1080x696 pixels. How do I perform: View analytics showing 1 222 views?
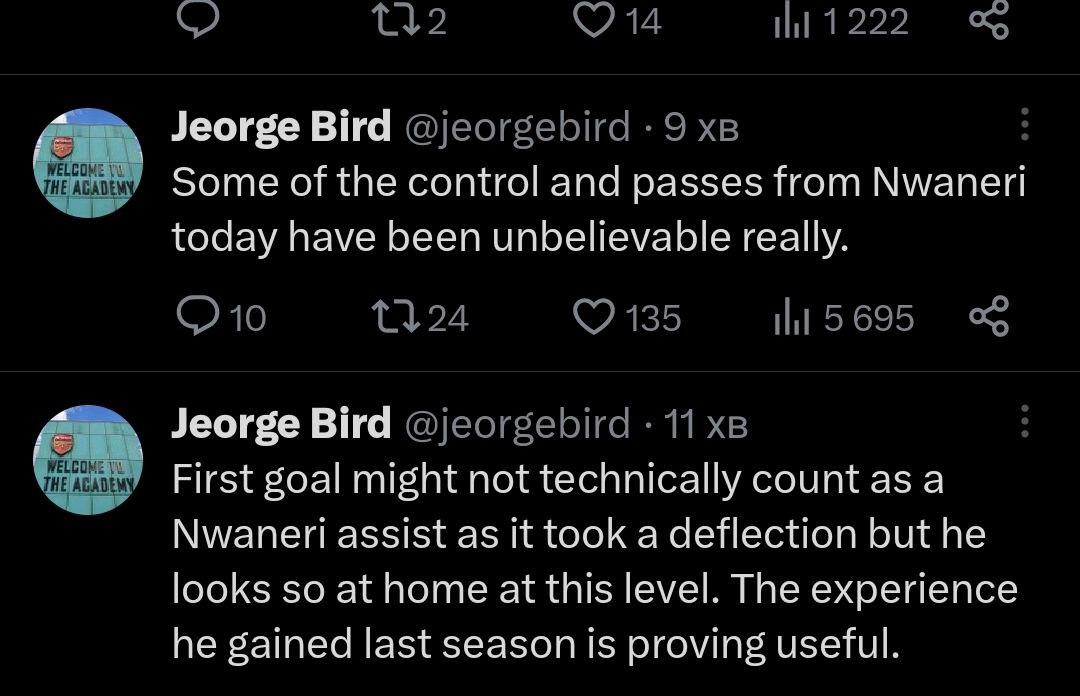pyautogui.click(x=790, y=20)
